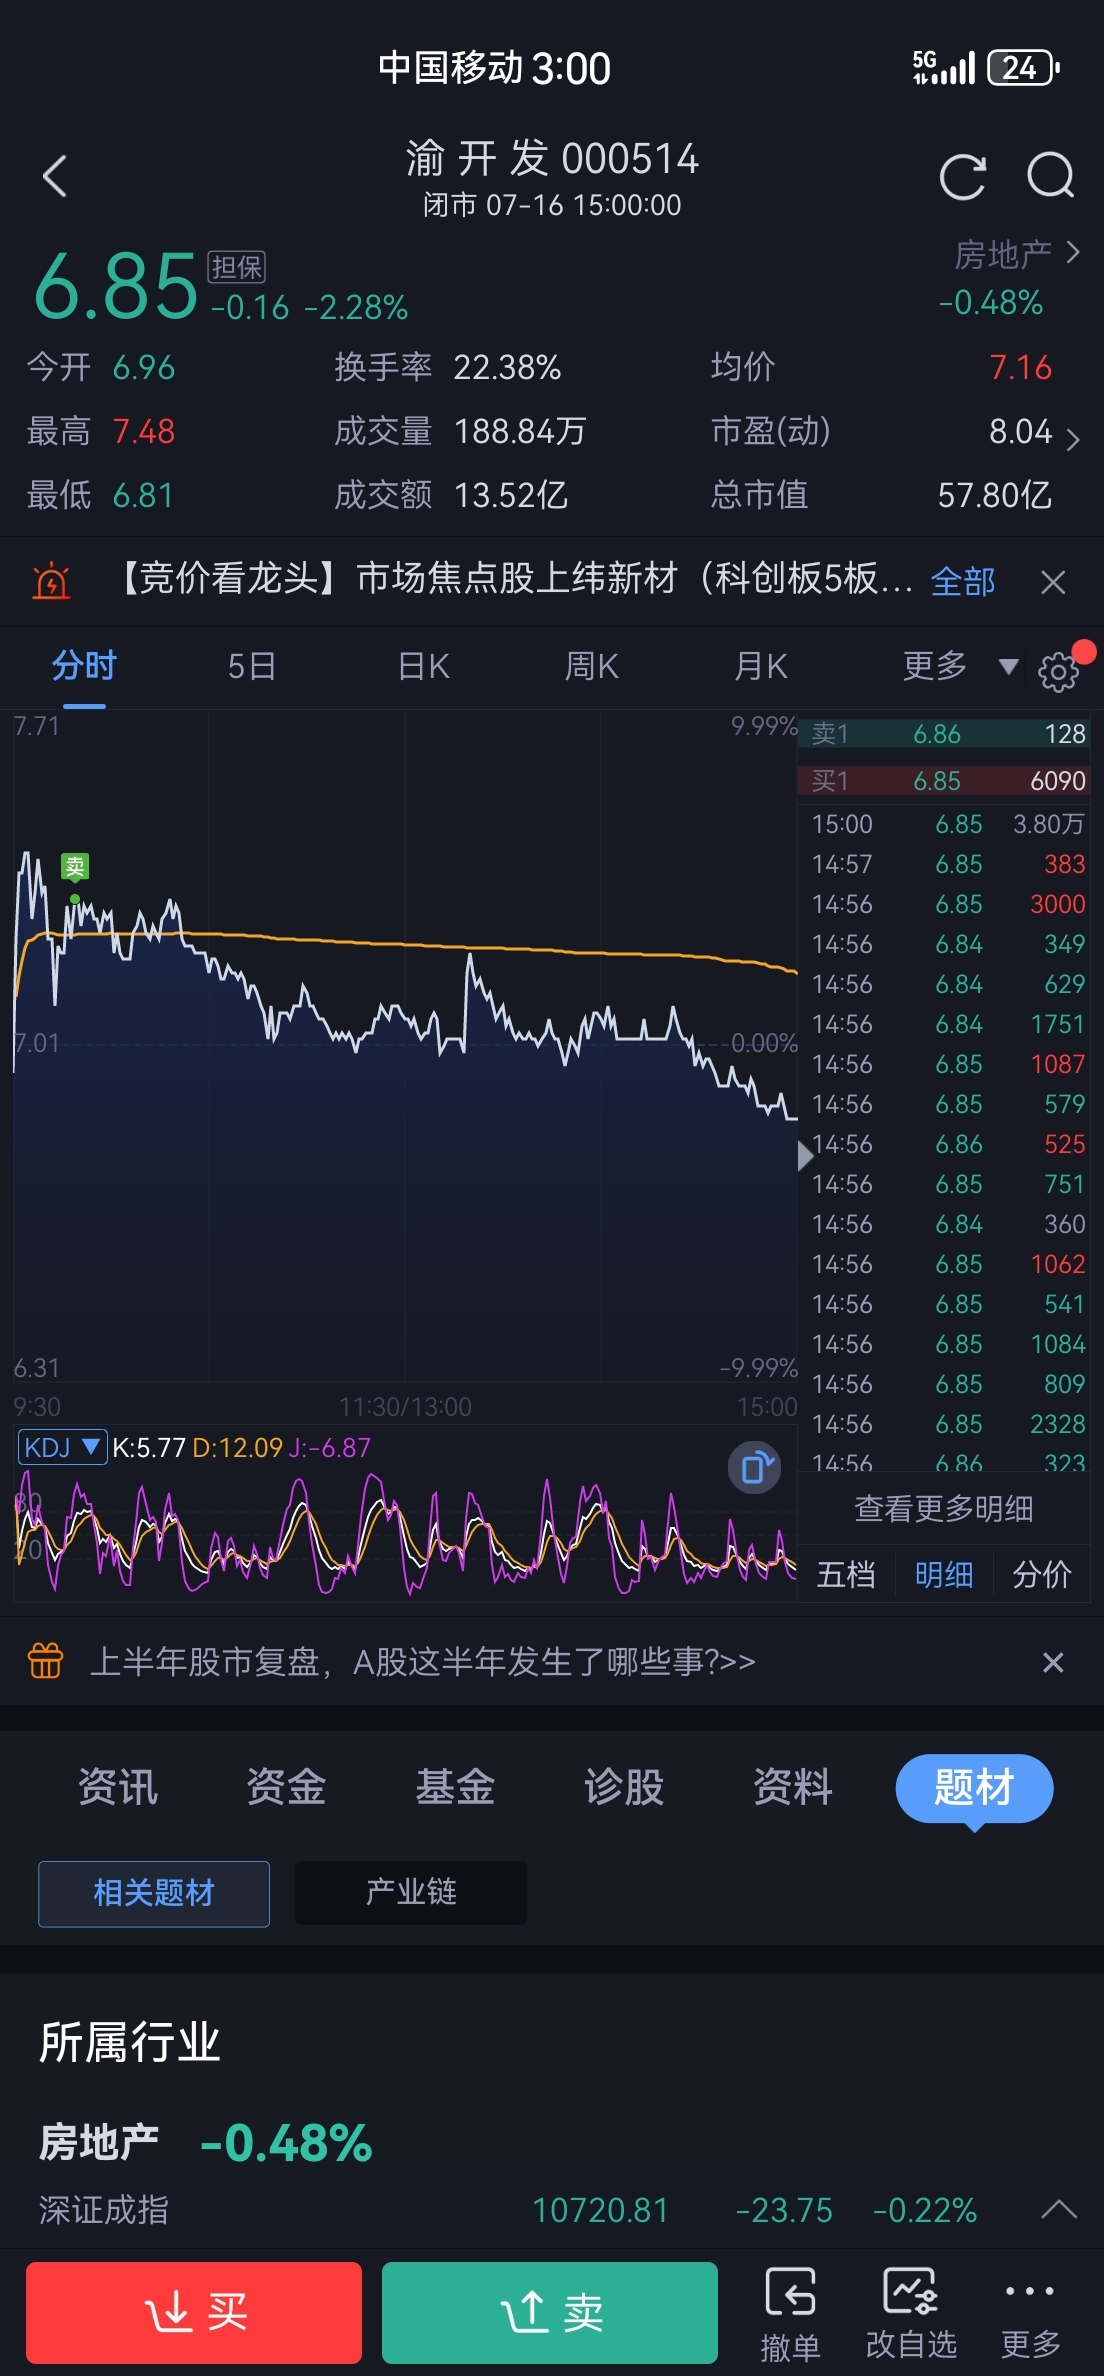Tap the green 卖 marker on chart
Viewport: 1104px width, 2376px height.
coord(75,867)
